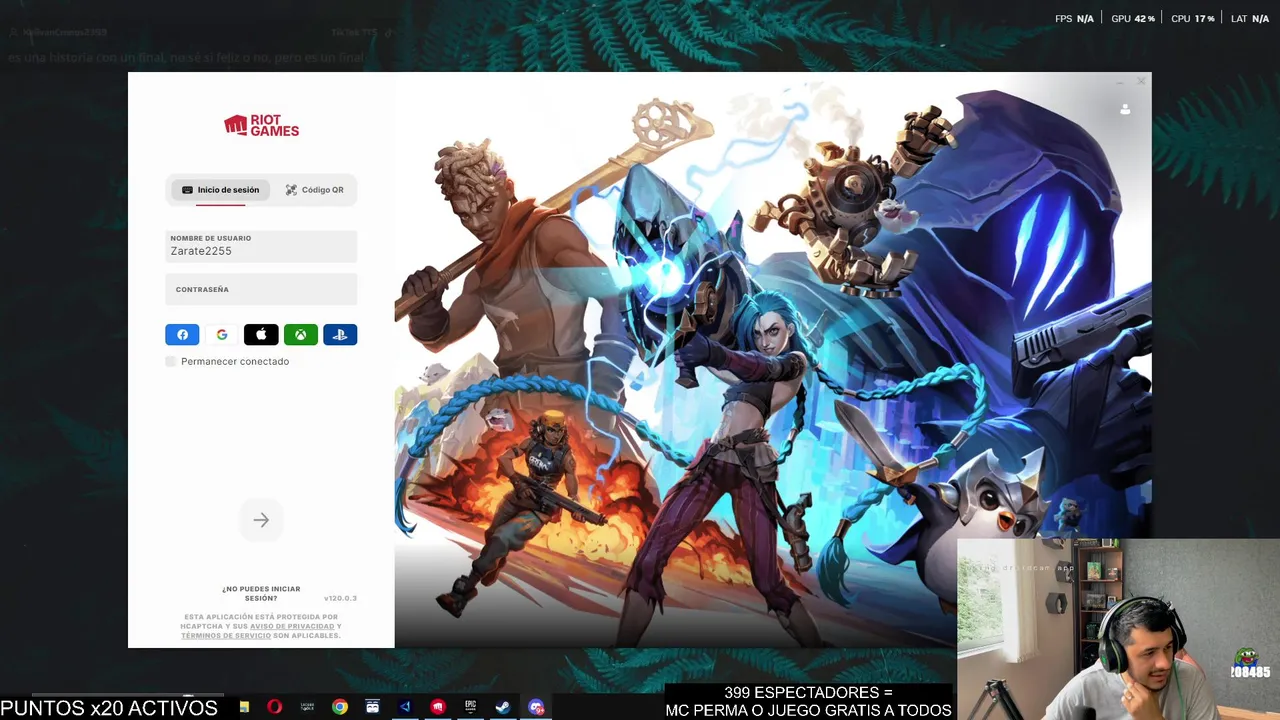The image size is (1280, 720).
Task: Open the Aviso de privacidad link
Action: 292,626
